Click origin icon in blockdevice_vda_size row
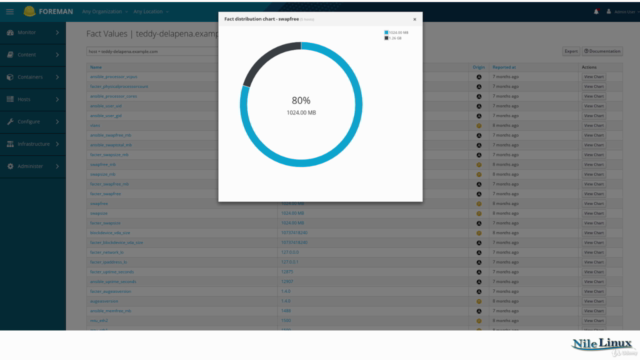This screenshot has width=640, height=360. (x=479, y=233)
